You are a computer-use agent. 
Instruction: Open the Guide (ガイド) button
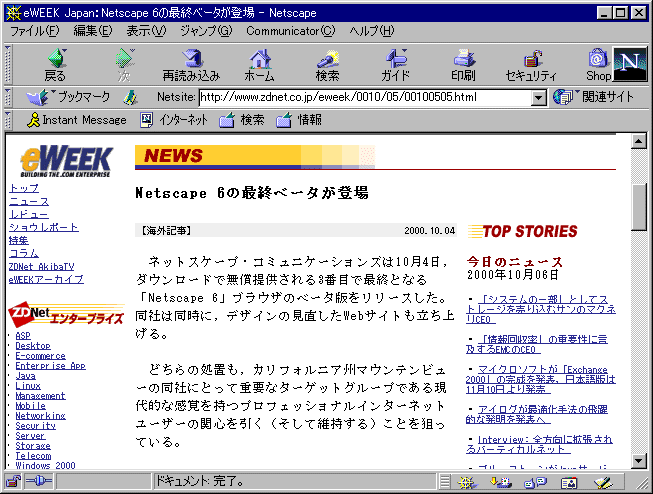tap(395, 65)
